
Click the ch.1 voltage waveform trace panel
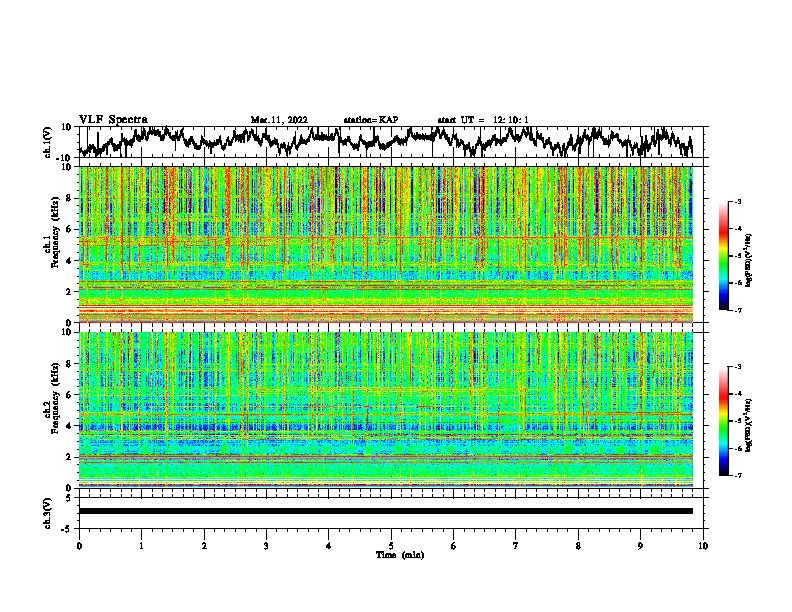tap(393, 142)
